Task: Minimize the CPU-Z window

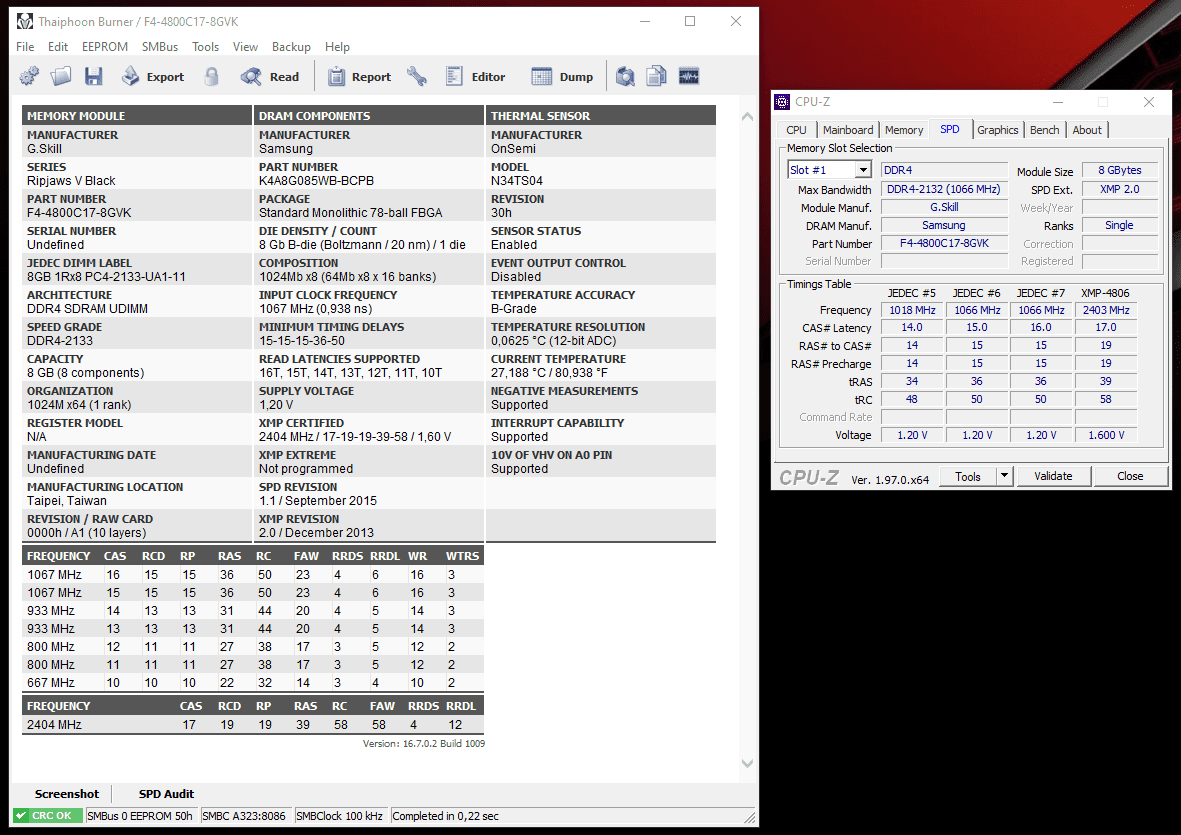Action: 1058,102
